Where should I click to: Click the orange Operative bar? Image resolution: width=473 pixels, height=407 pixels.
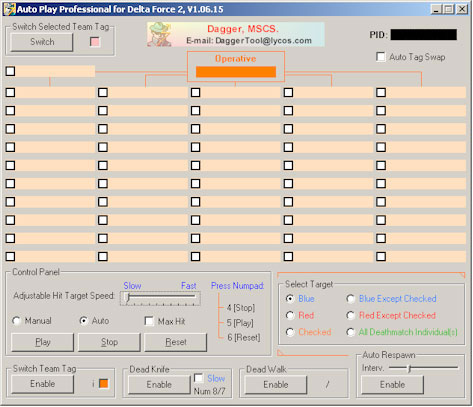236,72
